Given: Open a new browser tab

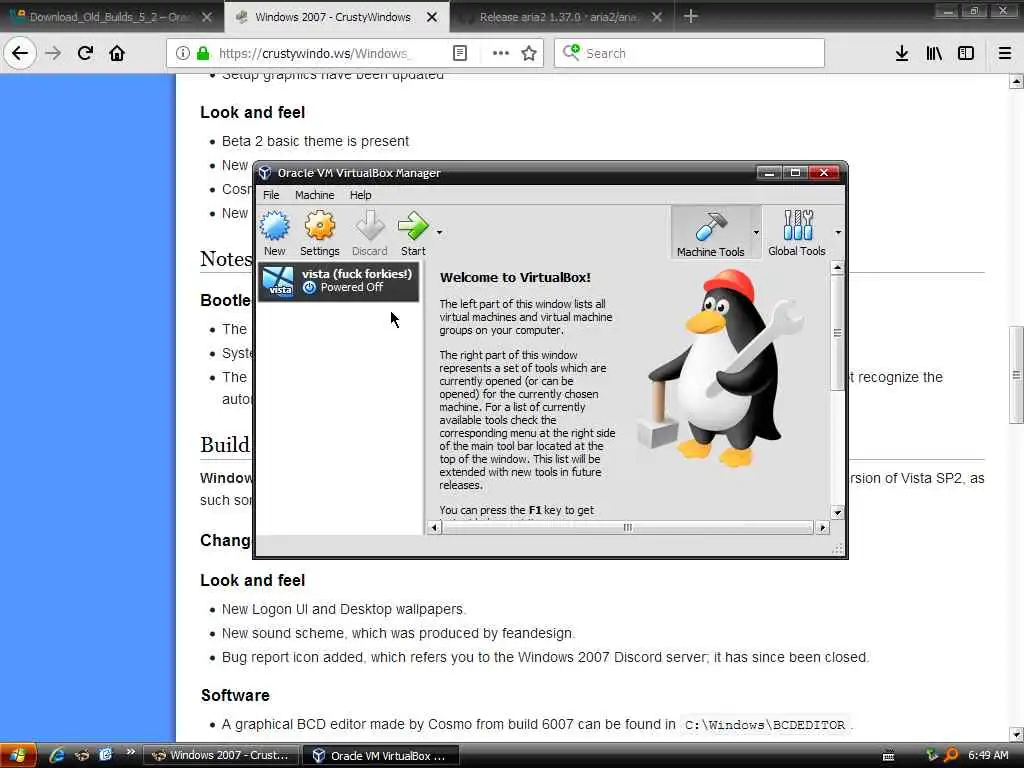Looking at the screenshot, I should 690,16.
